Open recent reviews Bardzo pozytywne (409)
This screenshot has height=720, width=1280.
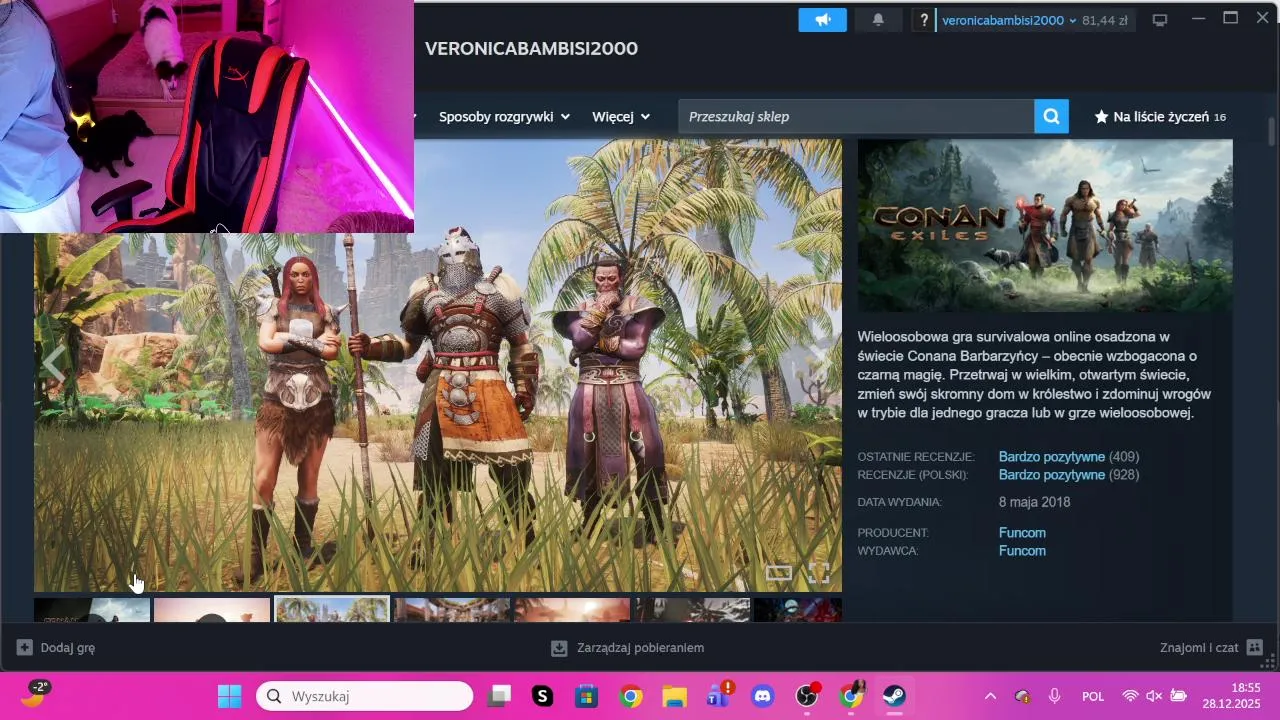(1068, 457)
